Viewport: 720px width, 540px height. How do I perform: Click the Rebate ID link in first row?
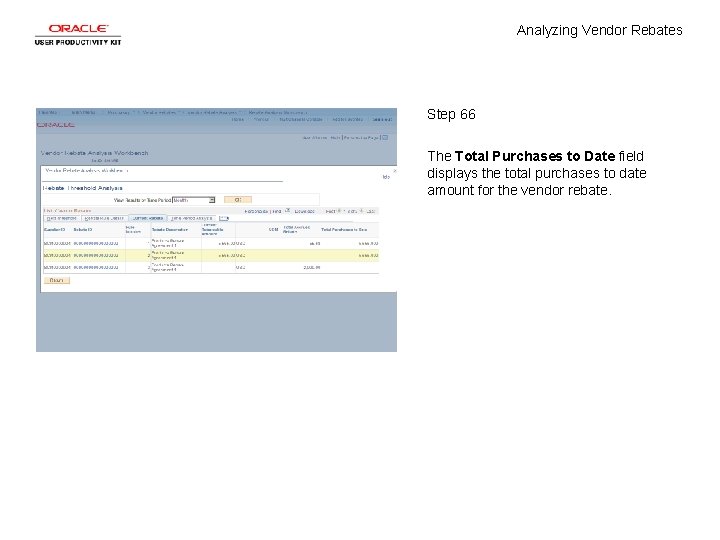(96, 243)
